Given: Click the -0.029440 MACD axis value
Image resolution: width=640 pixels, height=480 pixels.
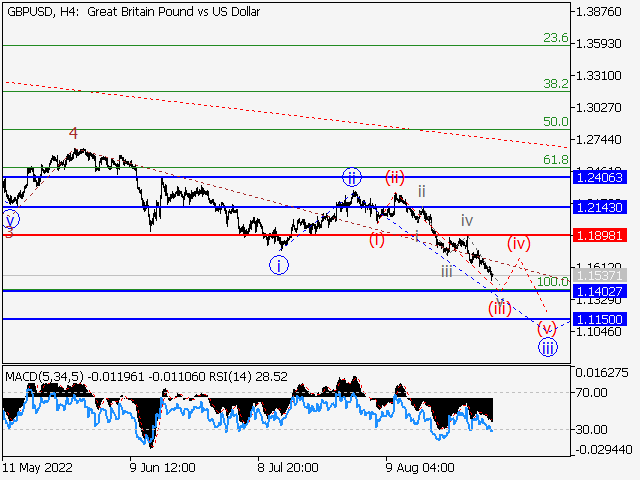Looking at the screenshot, I should pyautogui.click(x=604, y=450).
